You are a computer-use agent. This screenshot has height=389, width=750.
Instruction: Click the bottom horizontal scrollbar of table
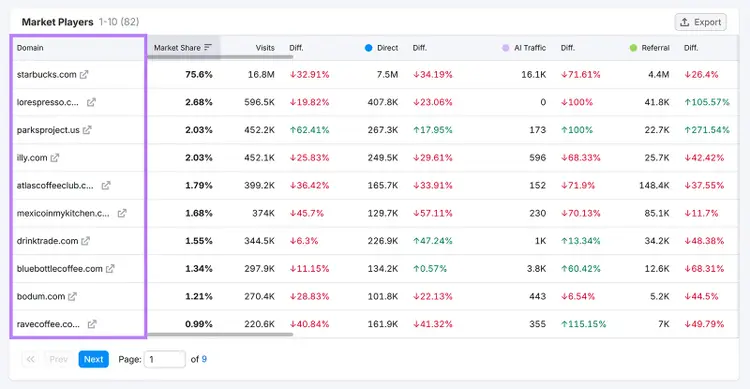[x=220, y=334]
